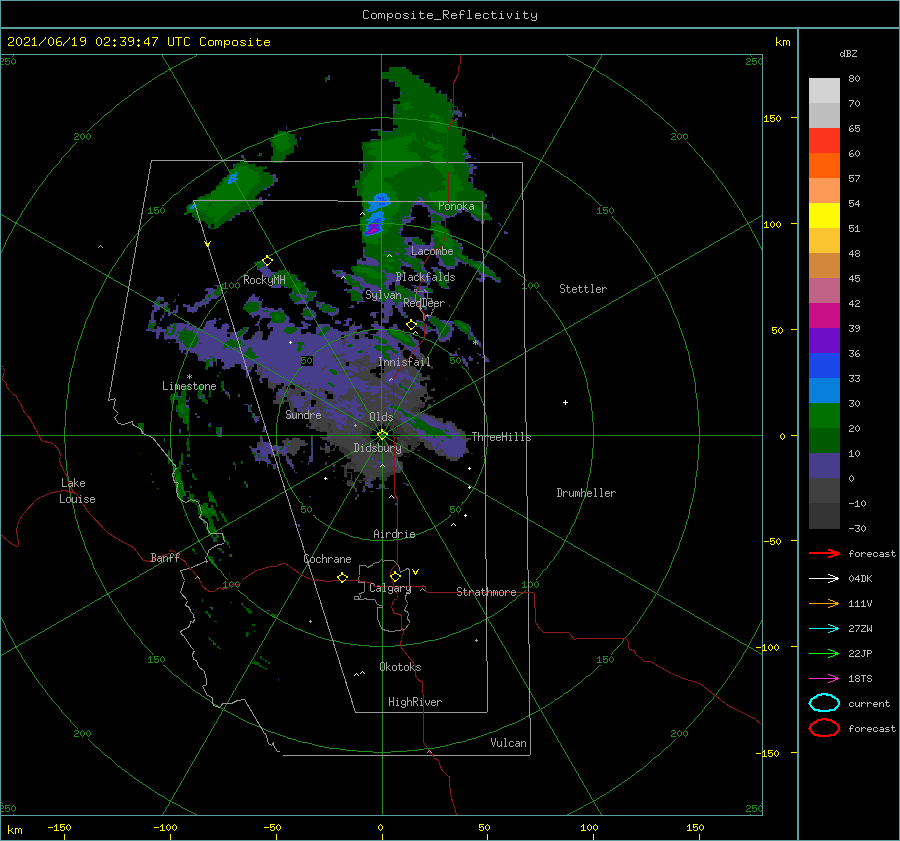Viewport: 900px width, 841px height.
Task: Select the yellow 54 dBZ color swatch
Action: (824, 215)
